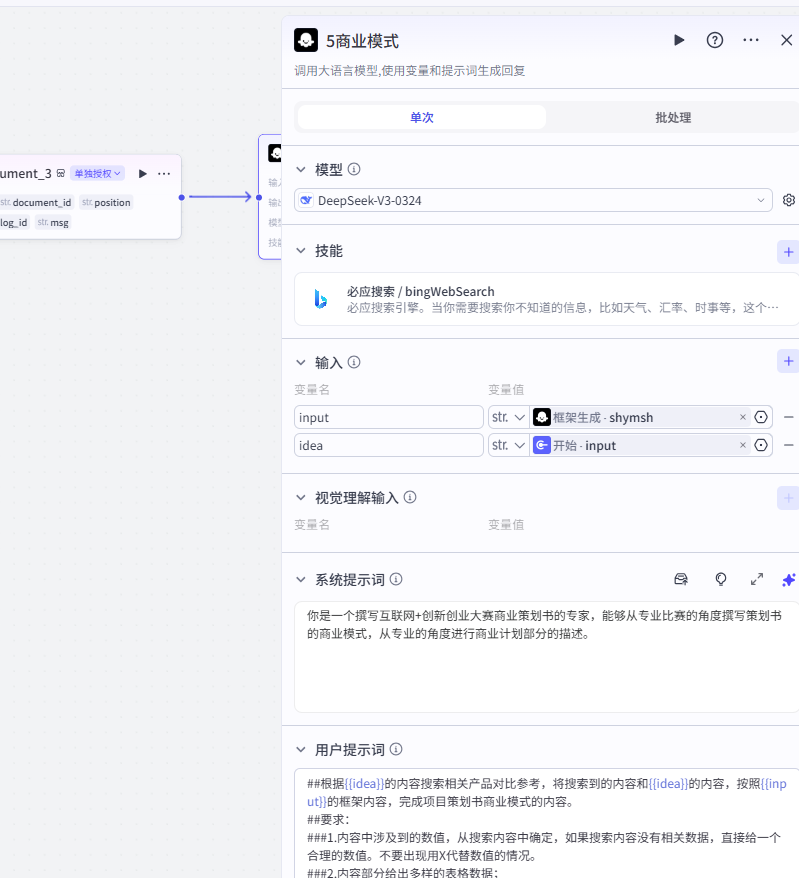Viewport: 799px width, 878px height.
Task: Open the 单独授权 dropdown on canvas node
Action: pos(97,174)
